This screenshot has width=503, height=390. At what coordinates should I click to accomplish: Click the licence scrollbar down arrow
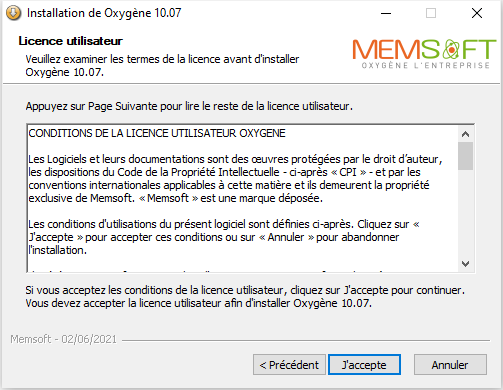point(466,264)
